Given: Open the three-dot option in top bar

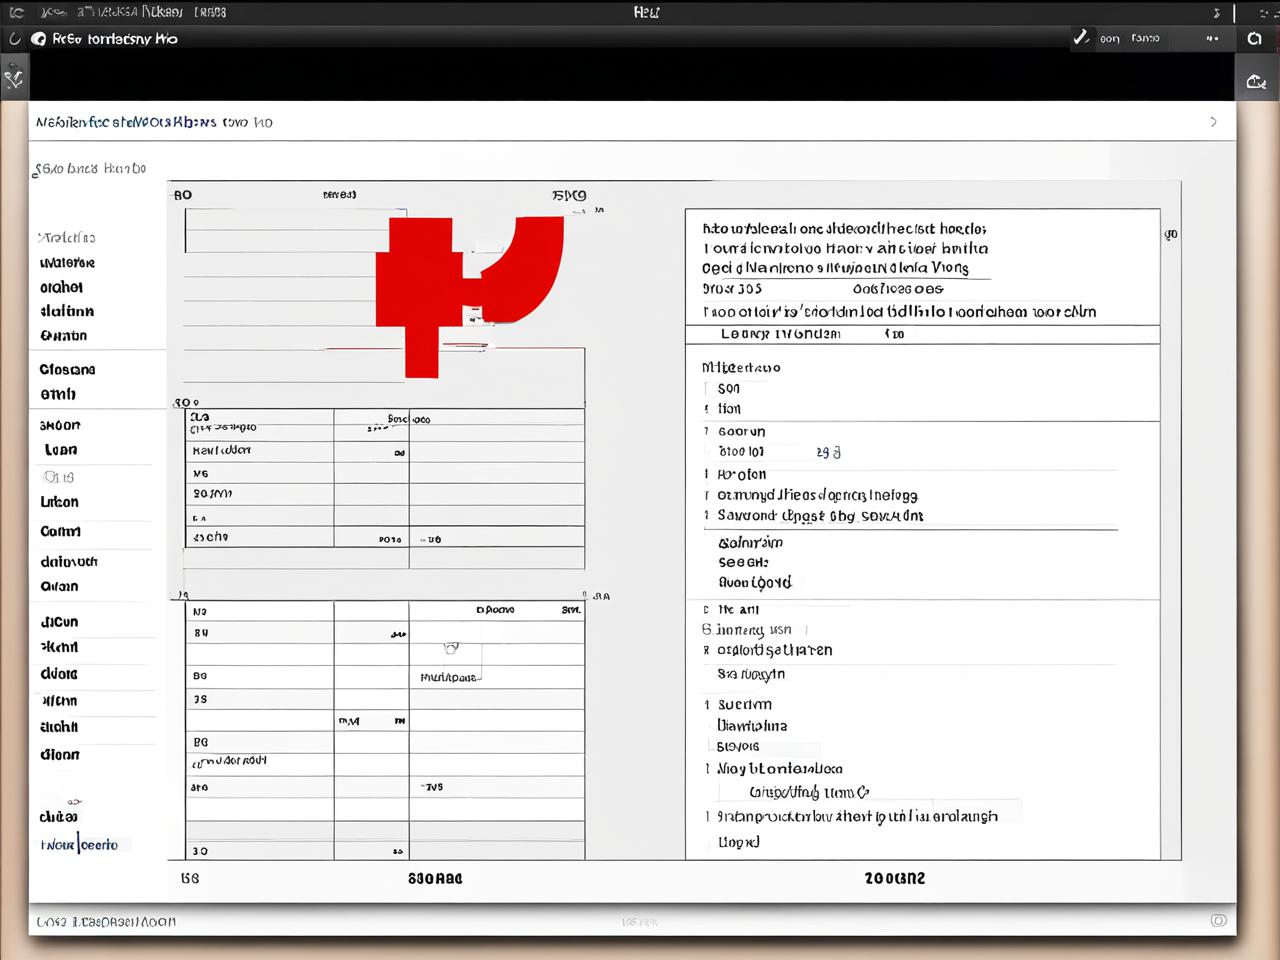Looking at the screenshot, I should pyautogui.click(x=1212, y=39).
